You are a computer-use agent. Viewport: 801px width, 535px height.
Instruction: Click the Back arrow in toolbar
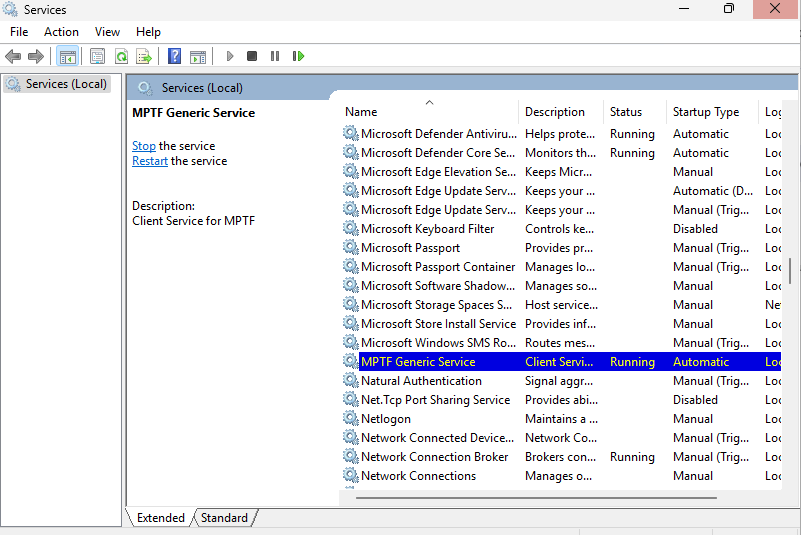13,56
